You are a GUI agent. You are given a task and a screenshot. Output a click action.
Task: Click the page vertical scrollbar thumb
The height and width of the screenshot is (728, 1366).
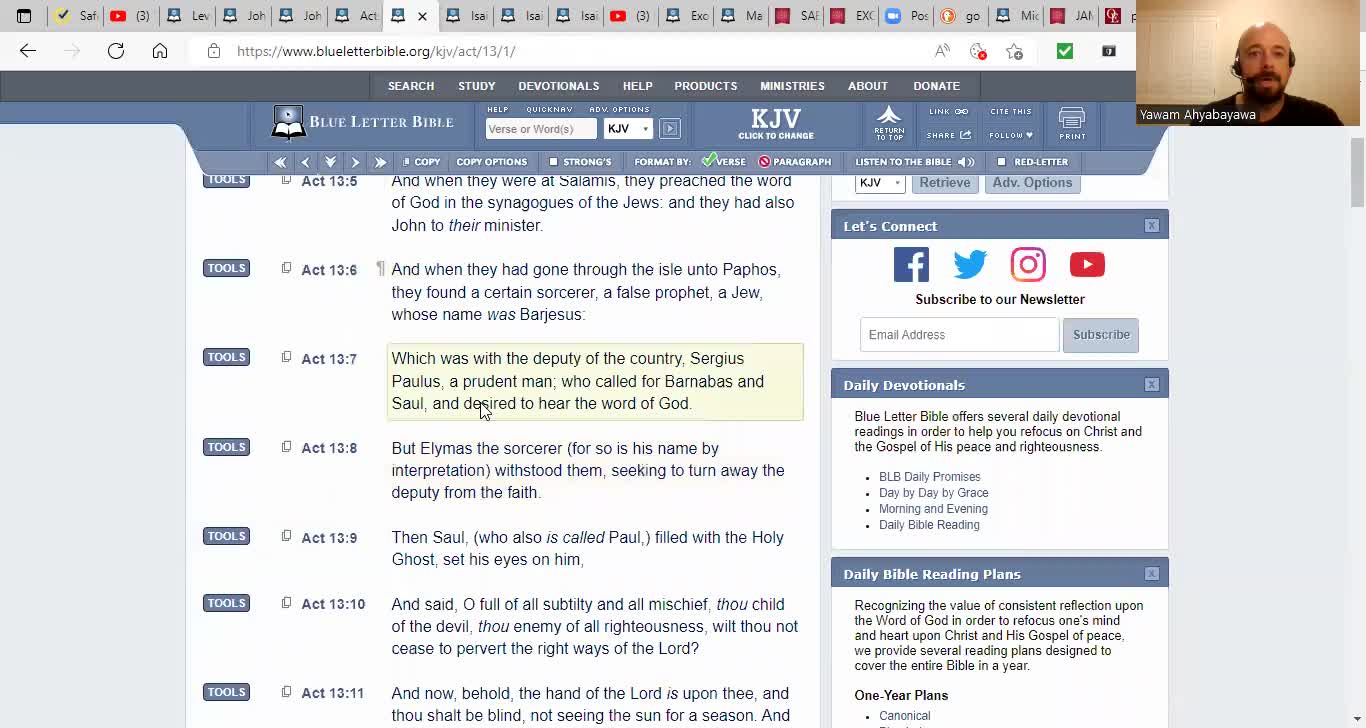pyautogui.click(x=1357, y=172)
